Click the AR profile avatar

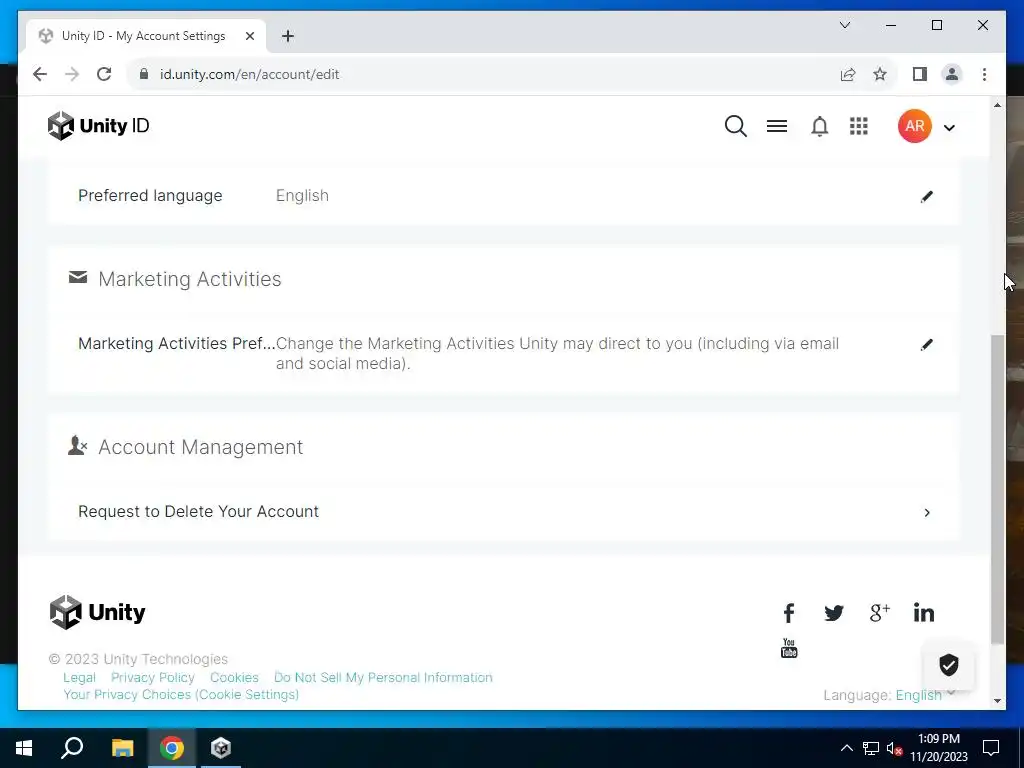(914, 126)
